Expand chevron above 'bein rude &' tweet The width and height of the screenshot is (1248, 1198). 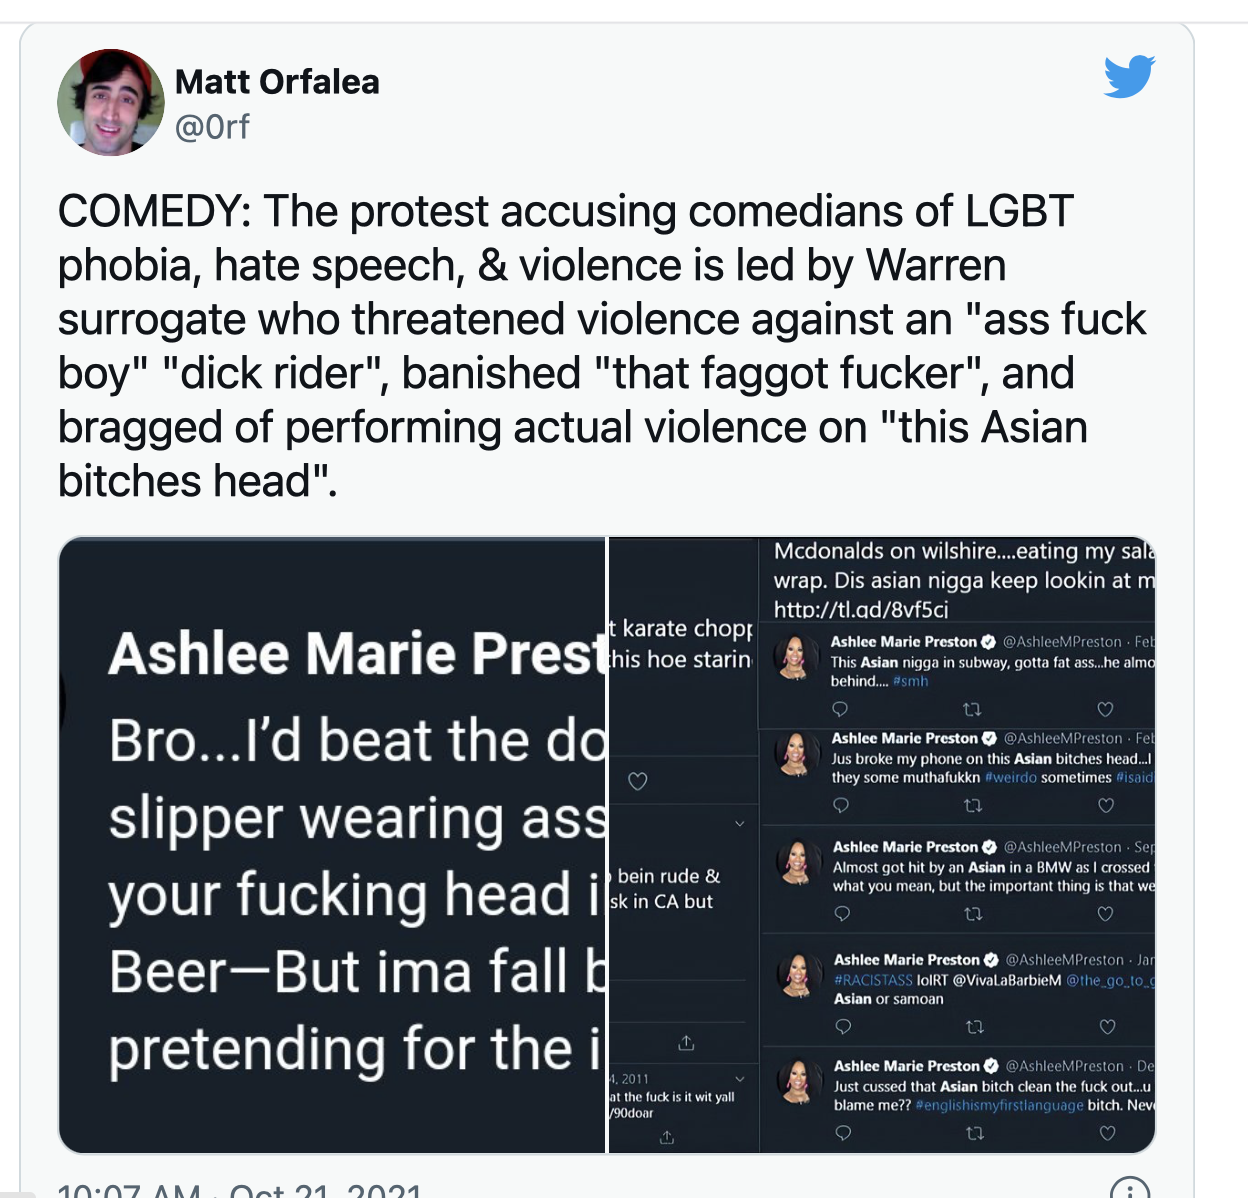(740, 824)
